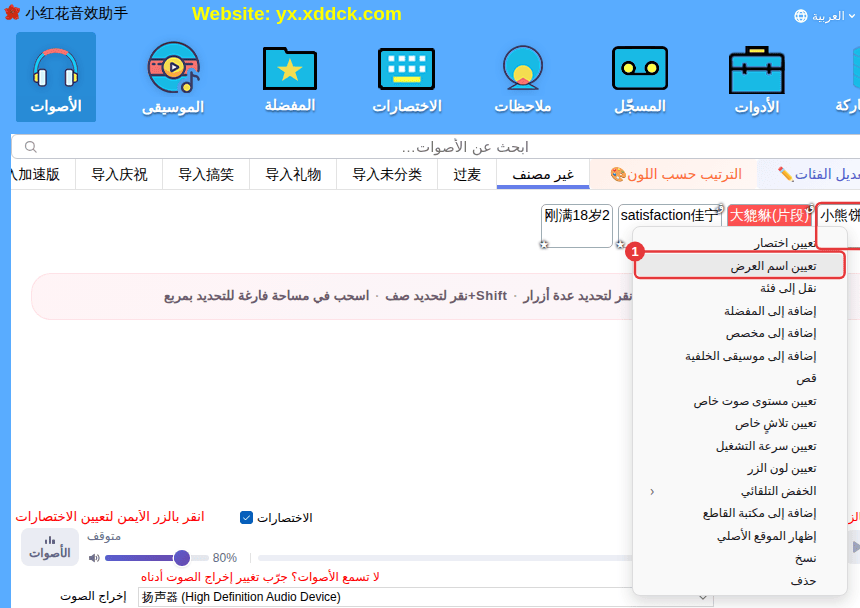The width and height of the screenshot is (860, 608).
Task: Click the volume speaker icon
Action: [94, 558]
